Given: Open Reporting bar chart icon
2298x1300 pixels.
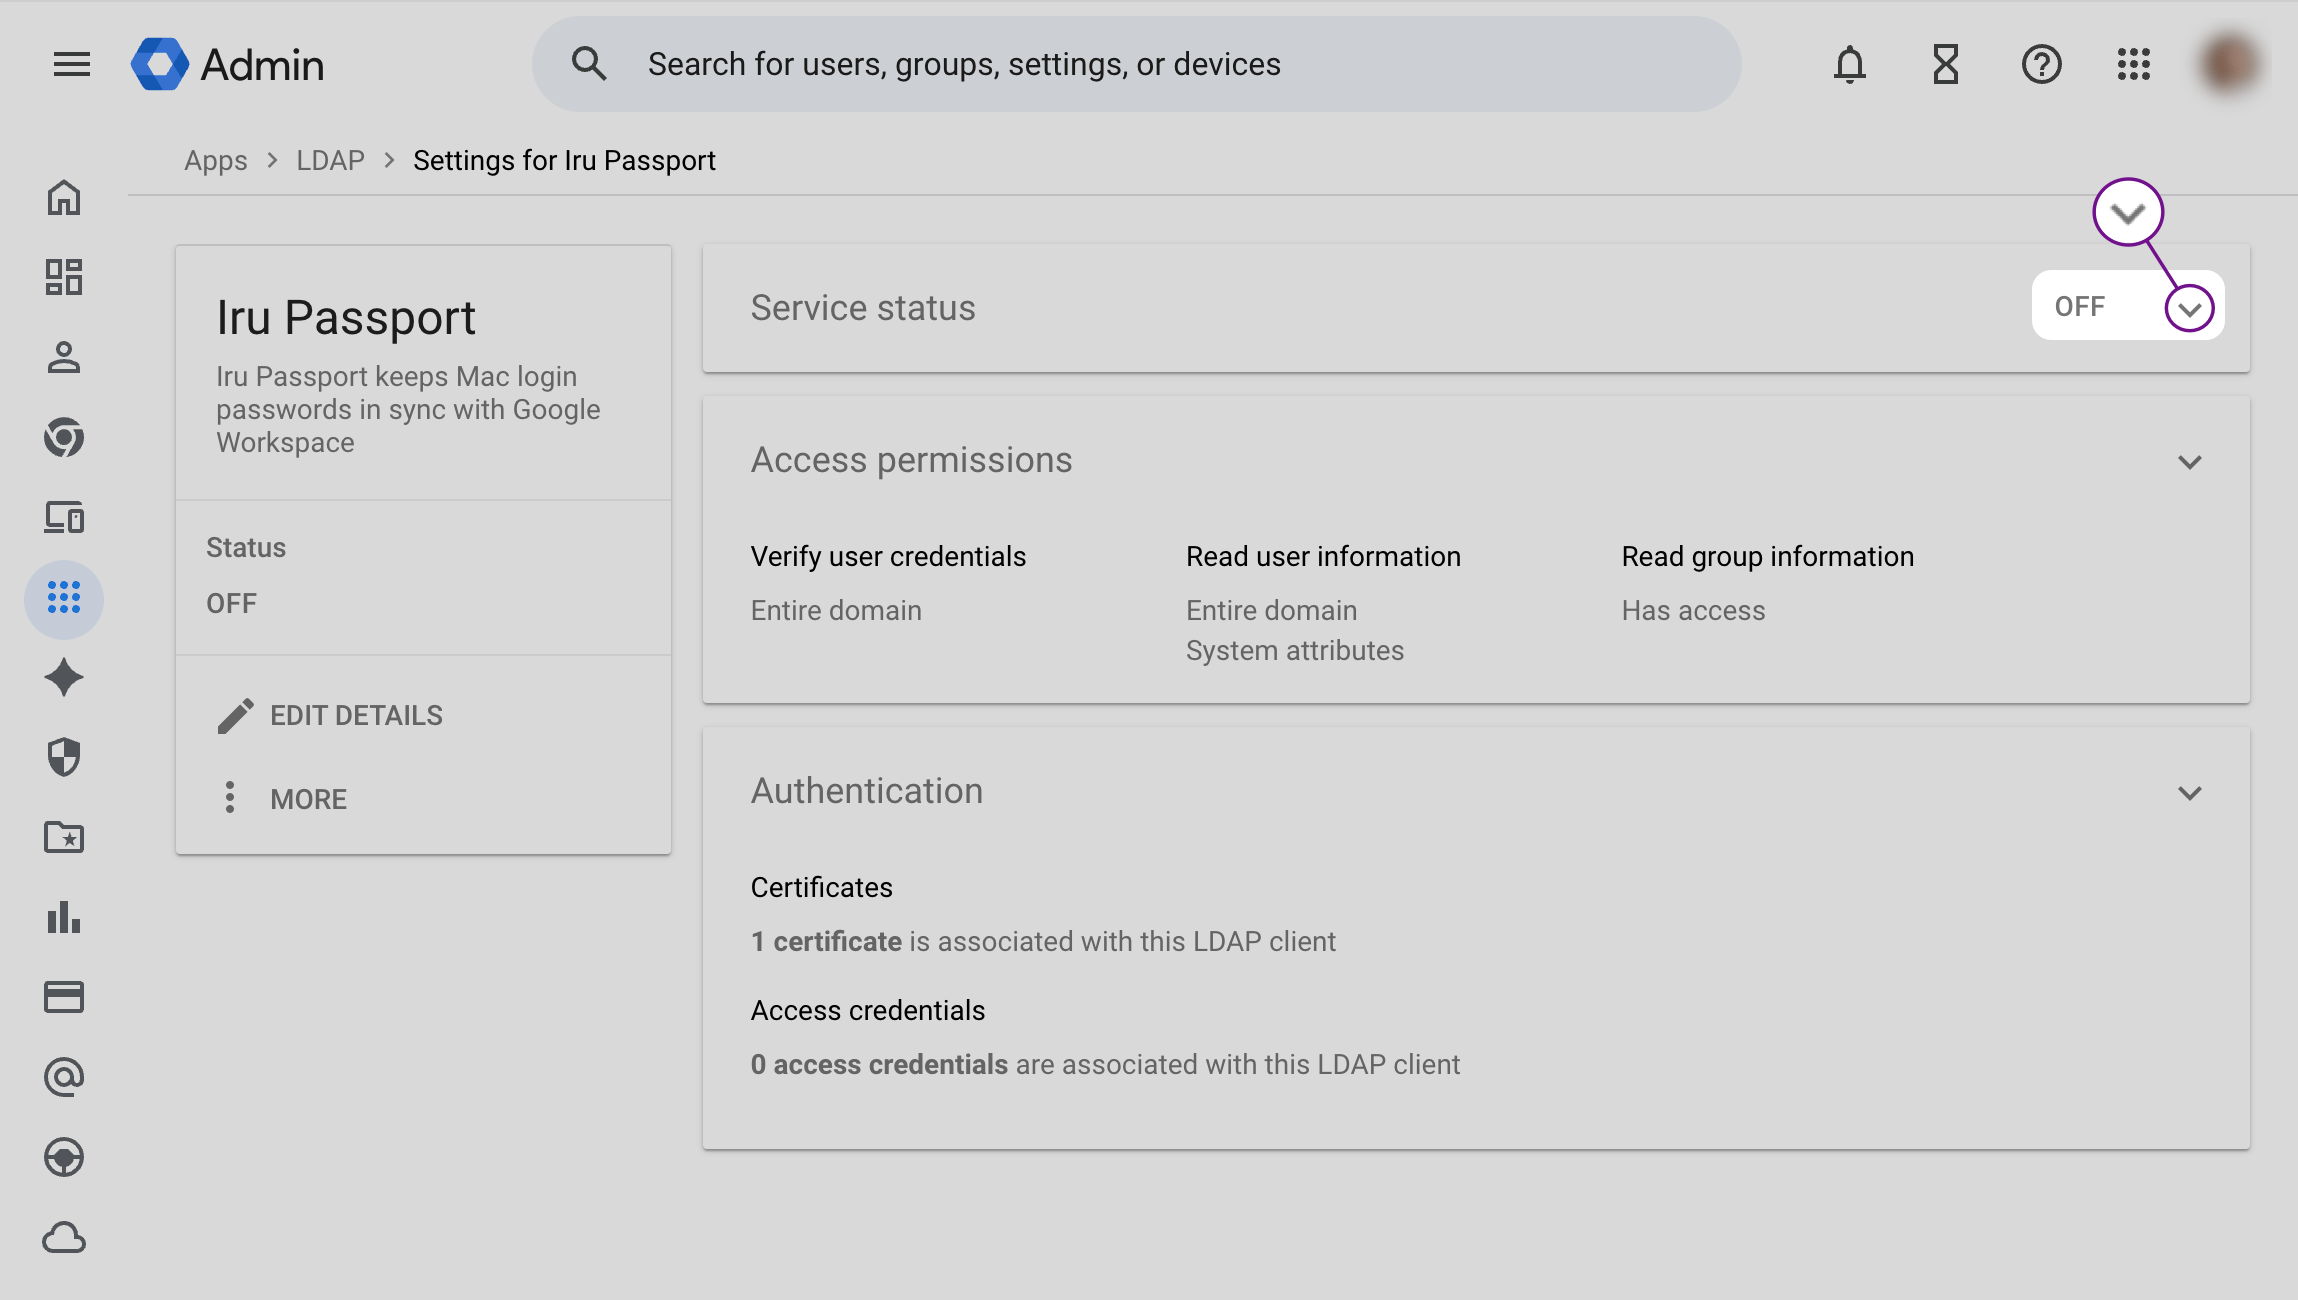Looking at the screenshot, I should click(64, 917).
